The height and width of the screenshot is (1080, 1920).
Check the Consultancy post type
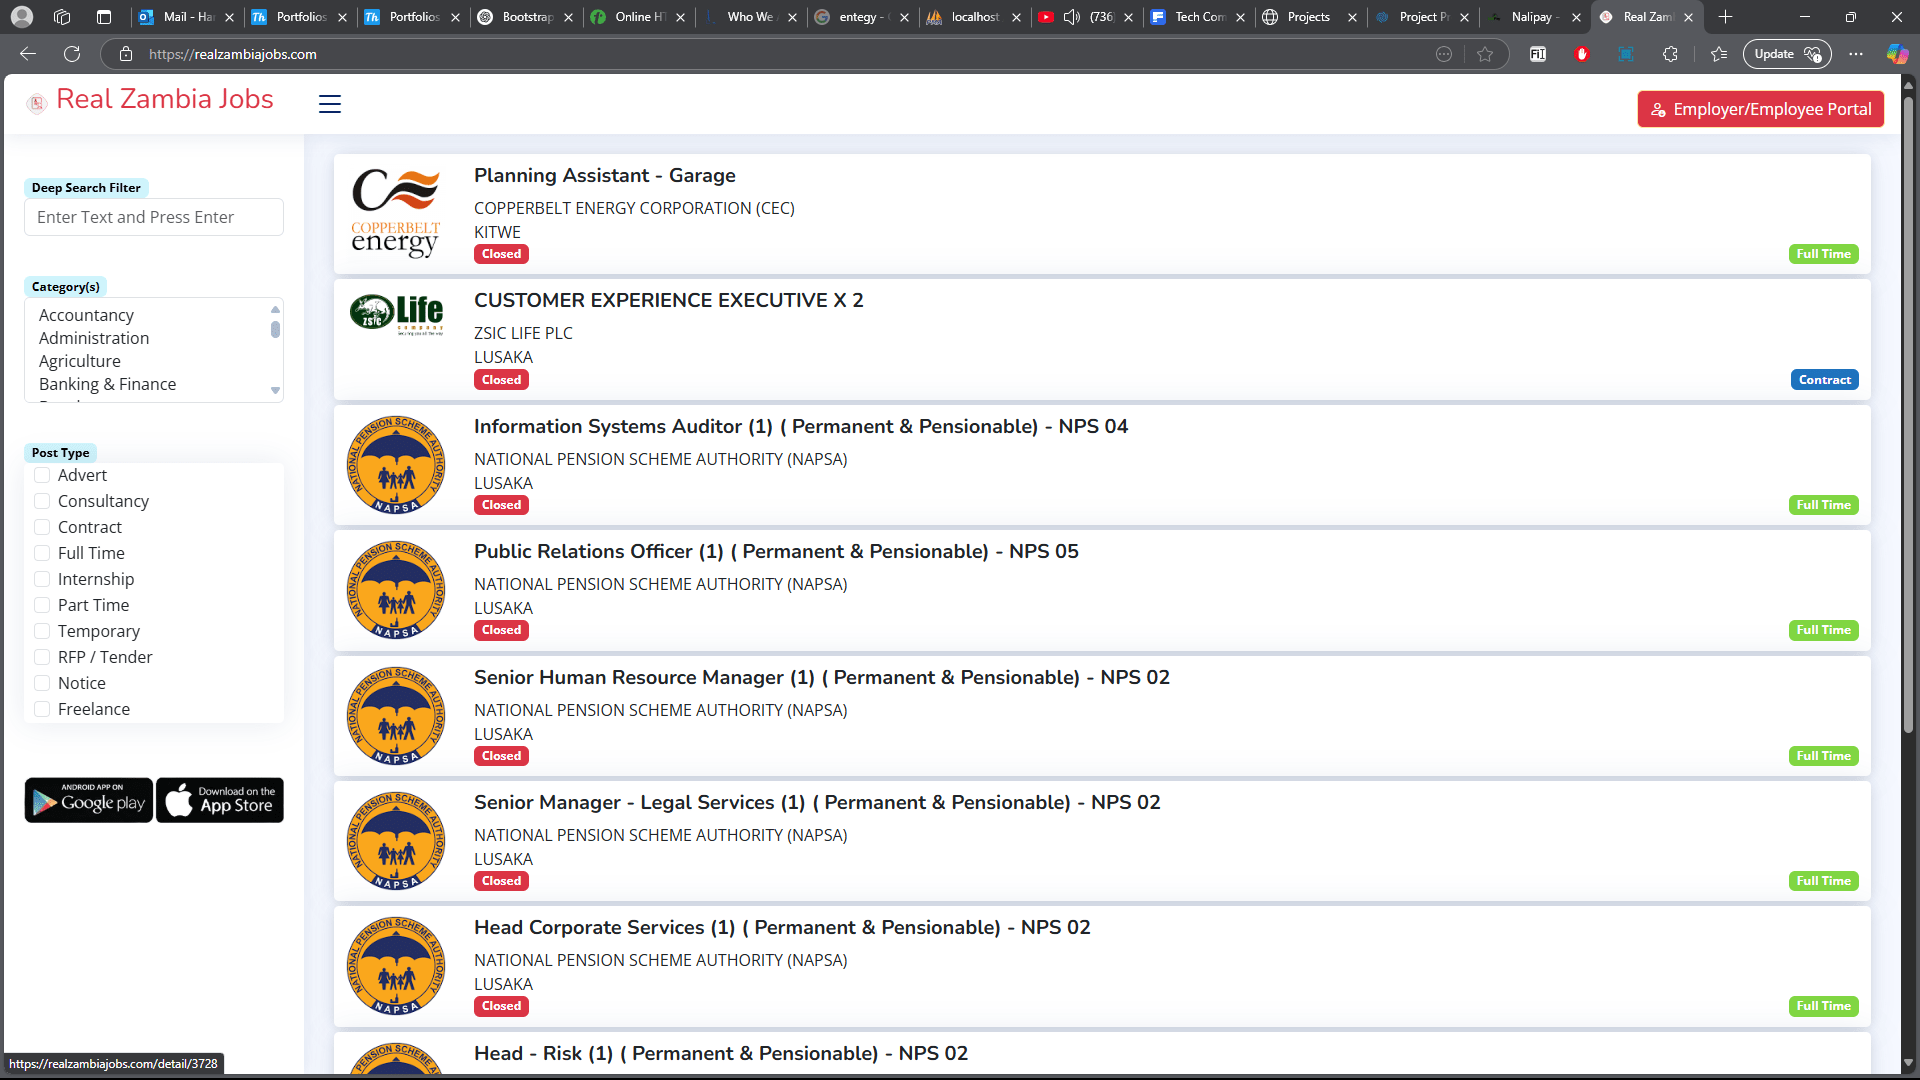click(x=42, y=501)
